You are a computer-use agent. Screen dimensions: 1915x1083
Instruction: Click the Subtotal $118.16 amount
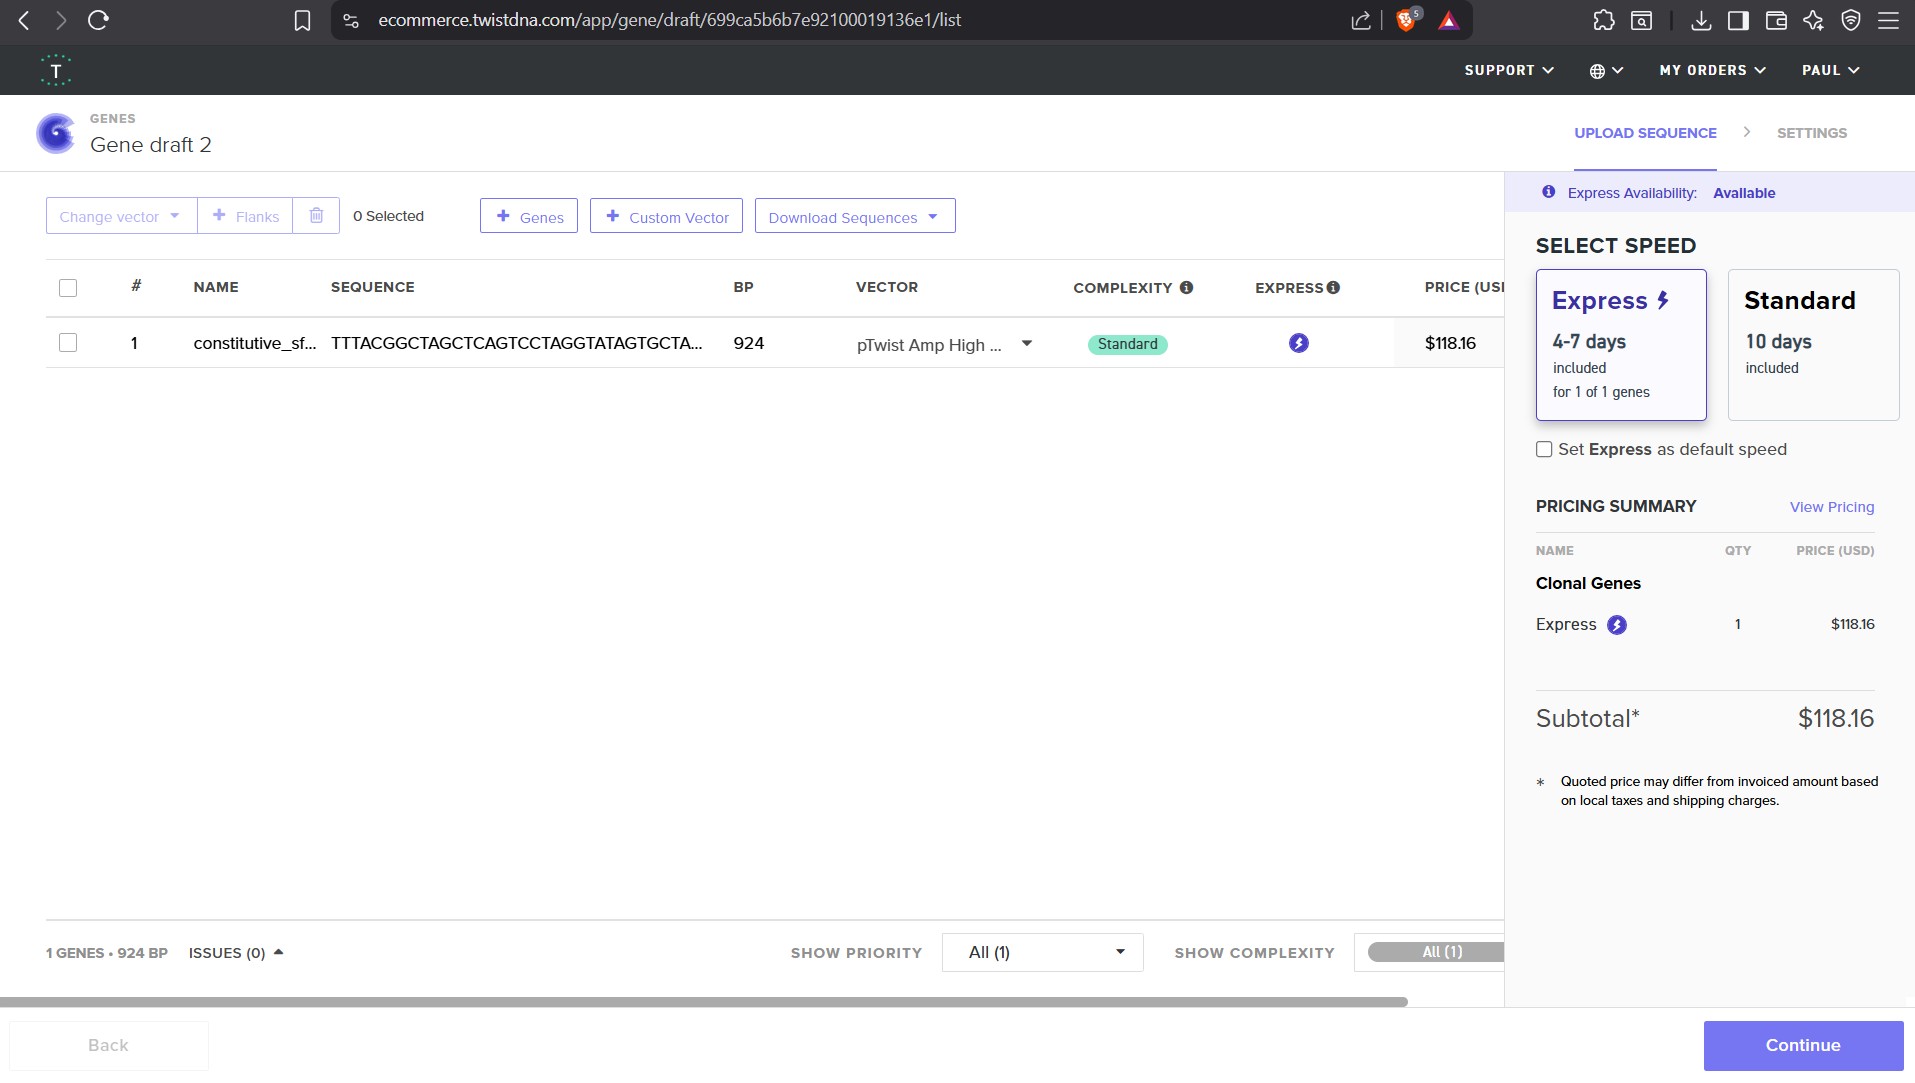pyautogui.click(x=1835, y=718)
